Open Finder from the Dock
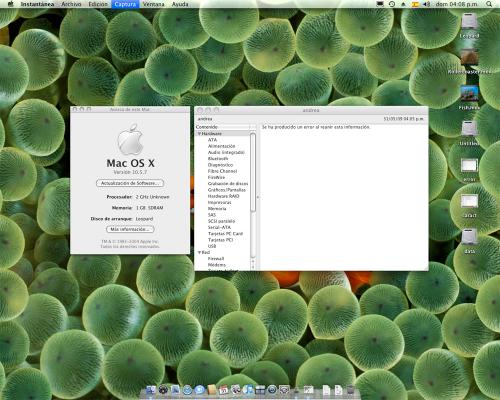500x400 pixels. 151,390
